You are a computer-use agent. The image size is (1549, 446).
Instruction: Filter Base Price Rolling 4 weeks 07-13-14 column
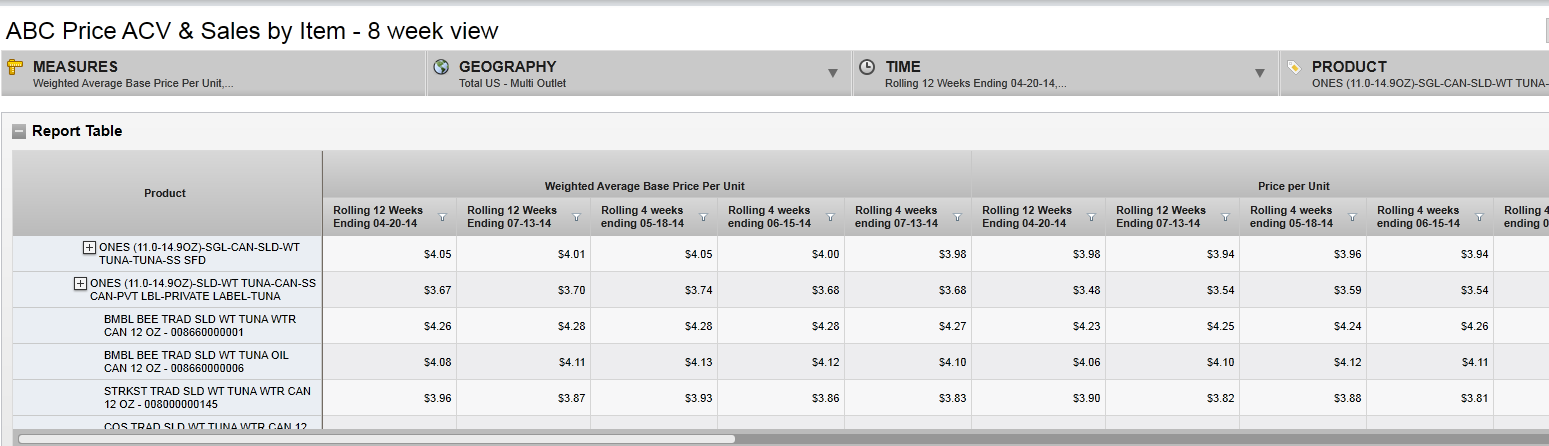coord(957,217)
